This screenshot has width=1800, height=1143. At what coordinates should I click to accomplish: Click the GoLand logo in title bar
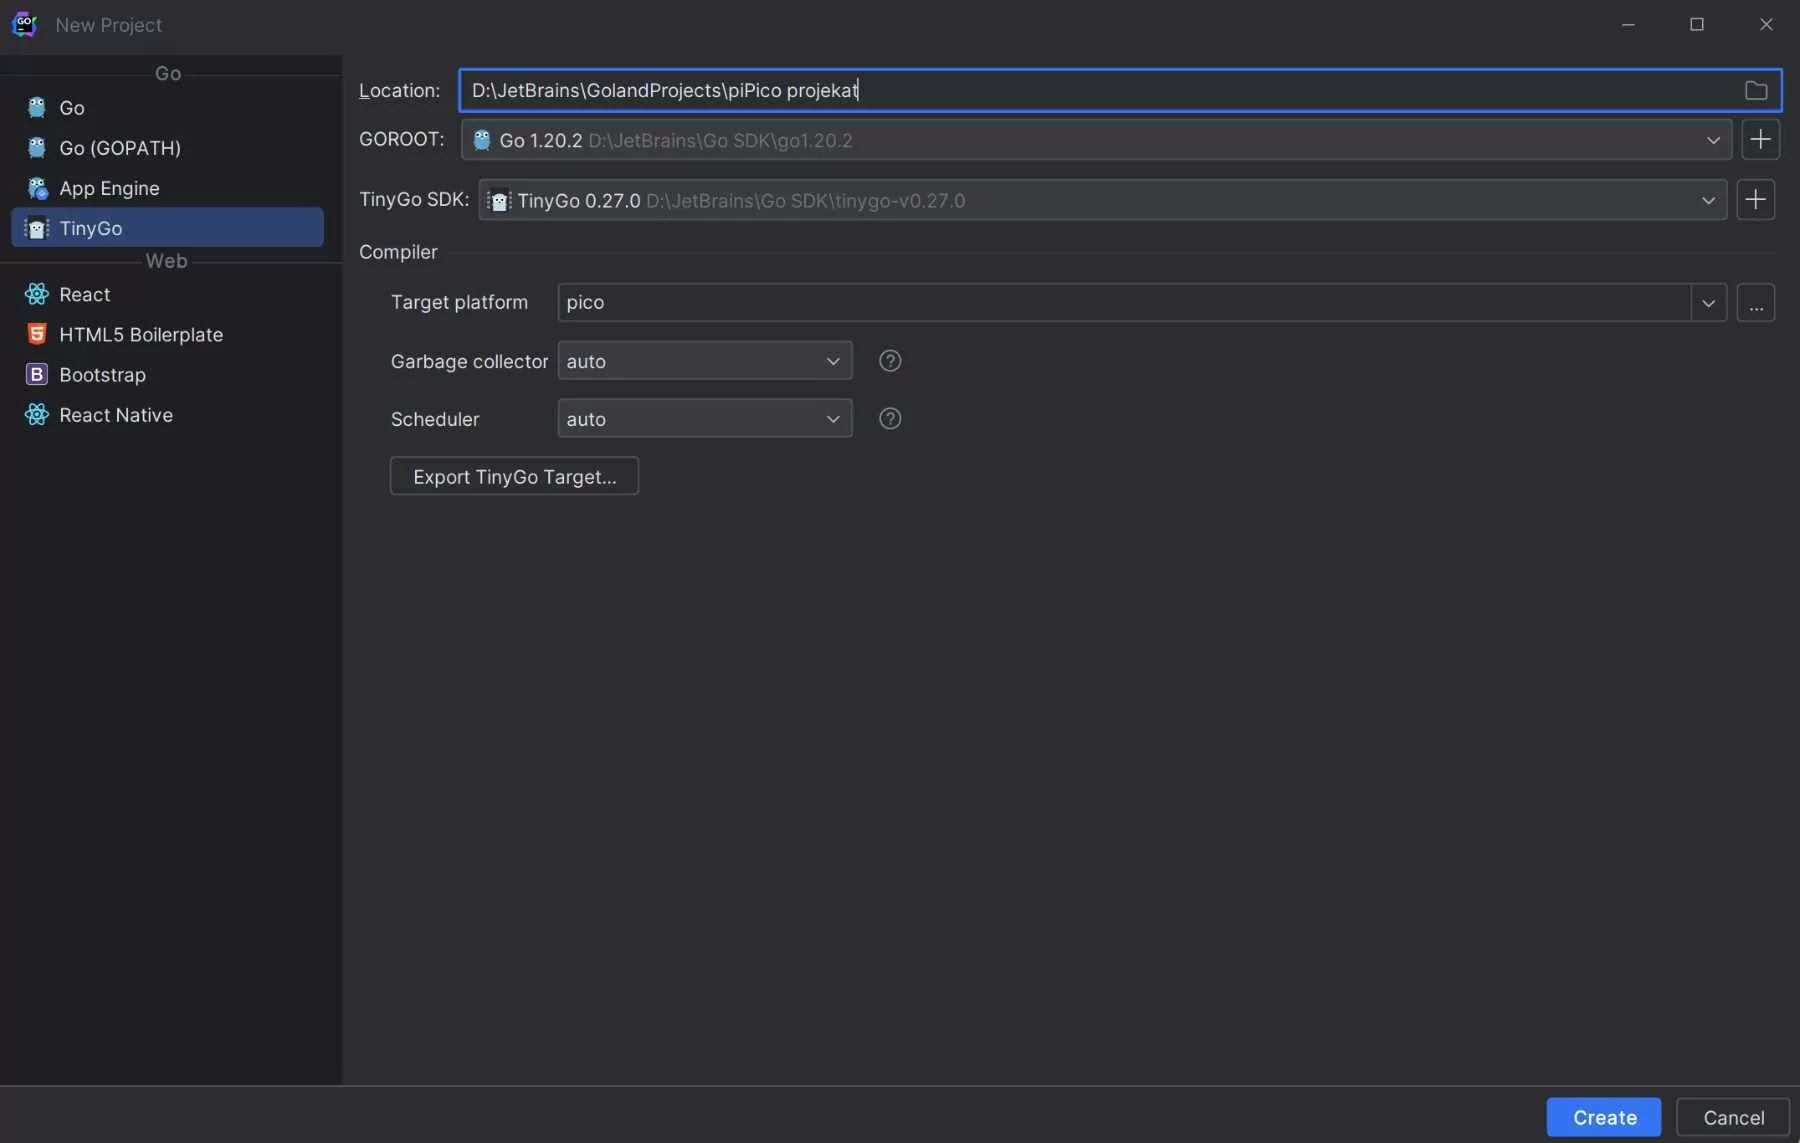pyautogui.click(x=24, y=24)
